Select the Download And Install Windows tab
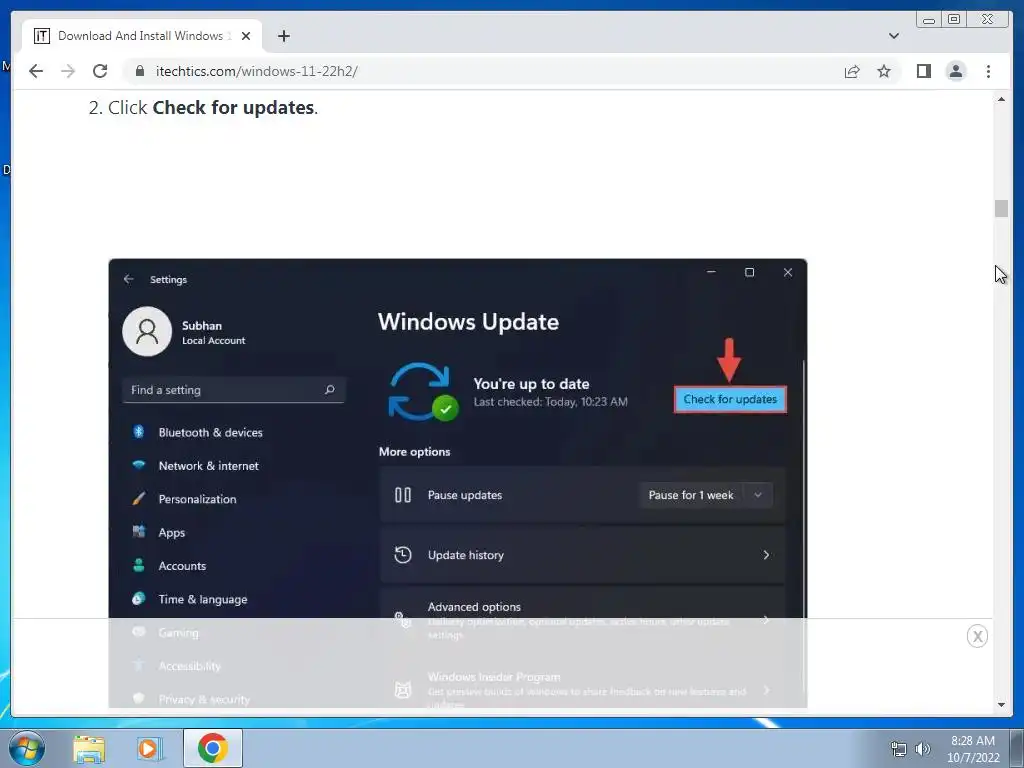1024x768 pixels. (142, 36)
